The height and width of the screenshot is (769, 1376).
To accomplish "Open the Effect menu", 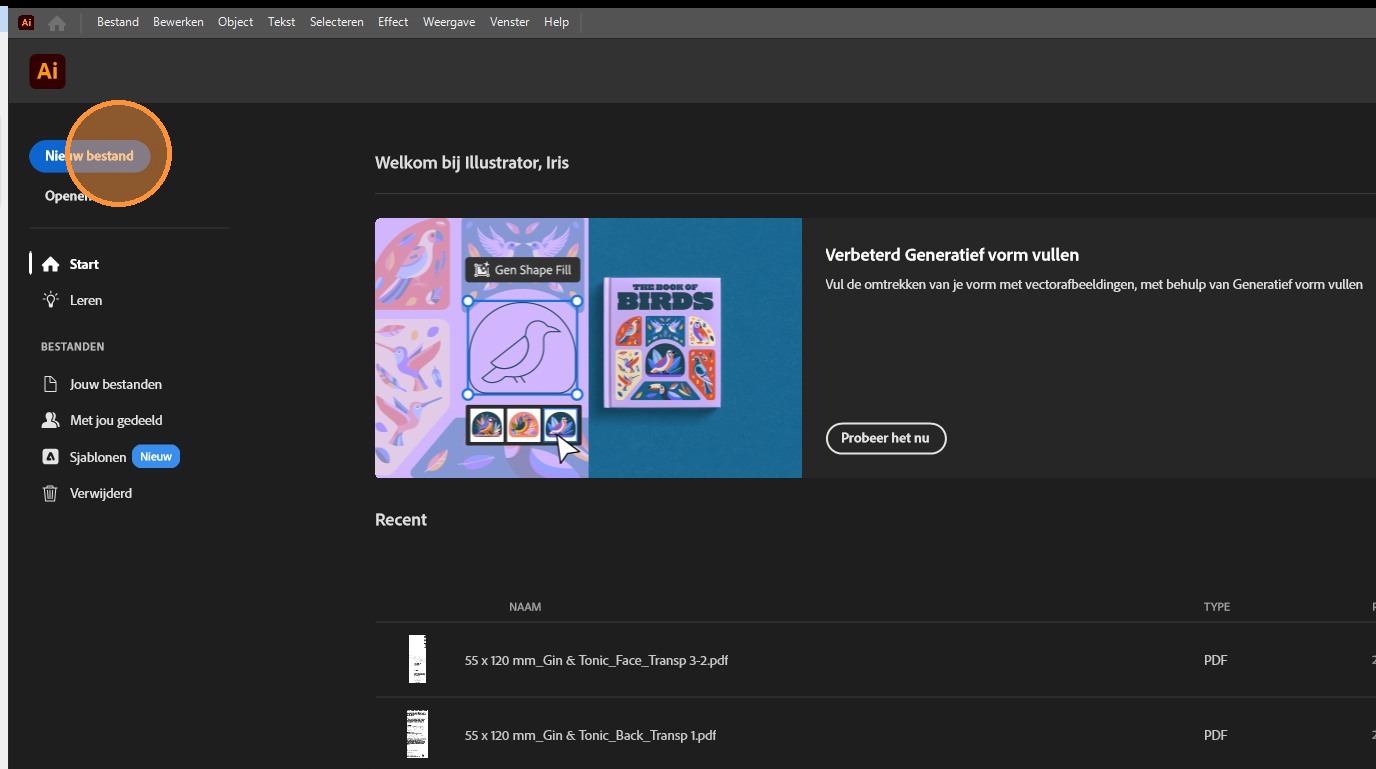I will (393, 22).
